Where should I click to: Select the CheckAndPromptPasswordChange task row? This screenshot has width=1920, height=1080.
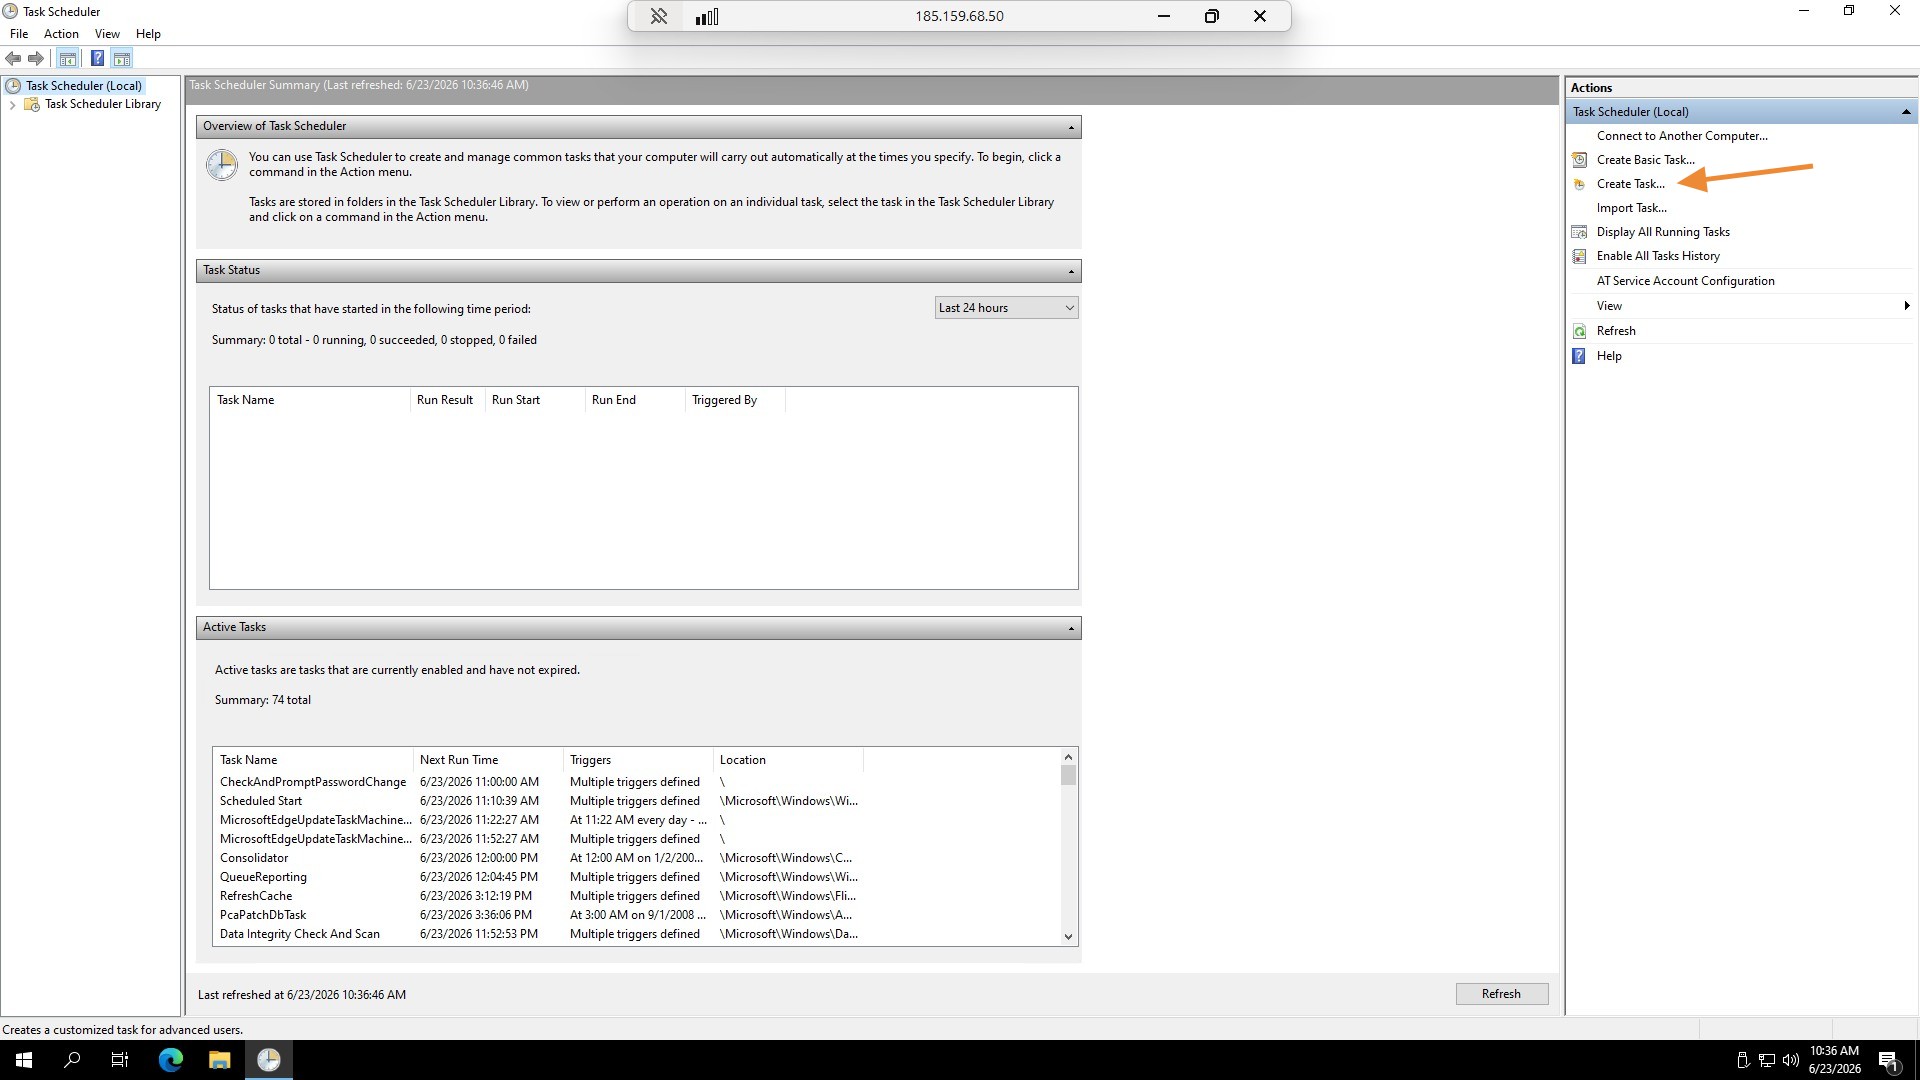pos(538,782)
